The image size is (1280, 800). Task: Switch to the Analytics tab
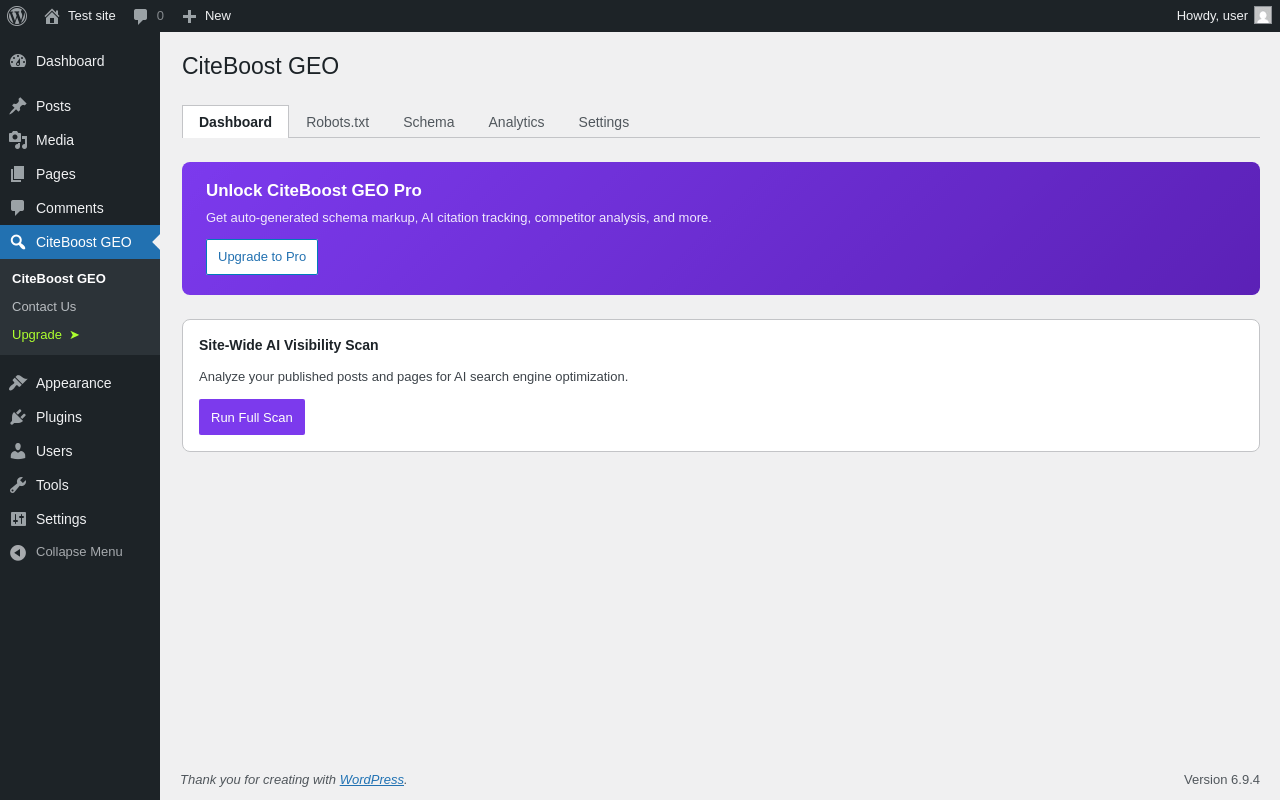tap(516, 122)
